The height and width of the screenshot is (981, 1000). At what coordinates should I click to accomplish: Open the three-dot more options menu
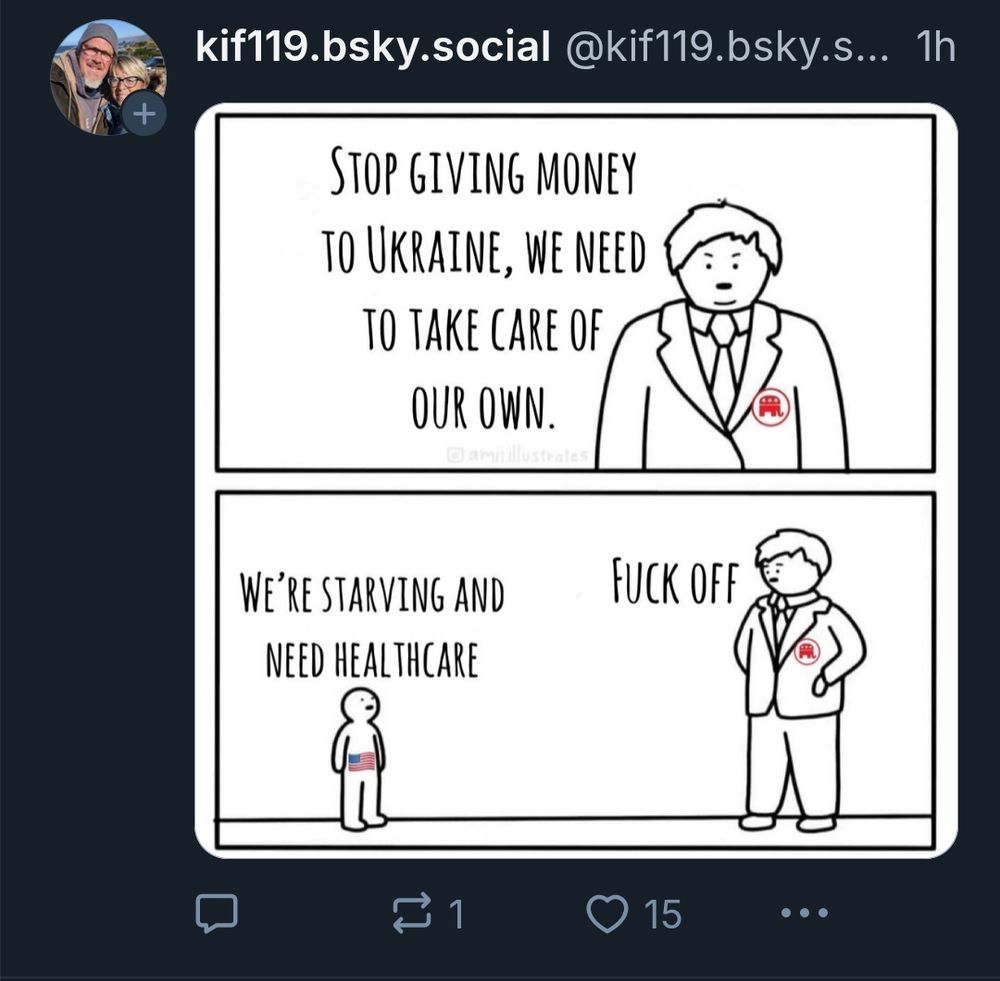pos(805,913)
